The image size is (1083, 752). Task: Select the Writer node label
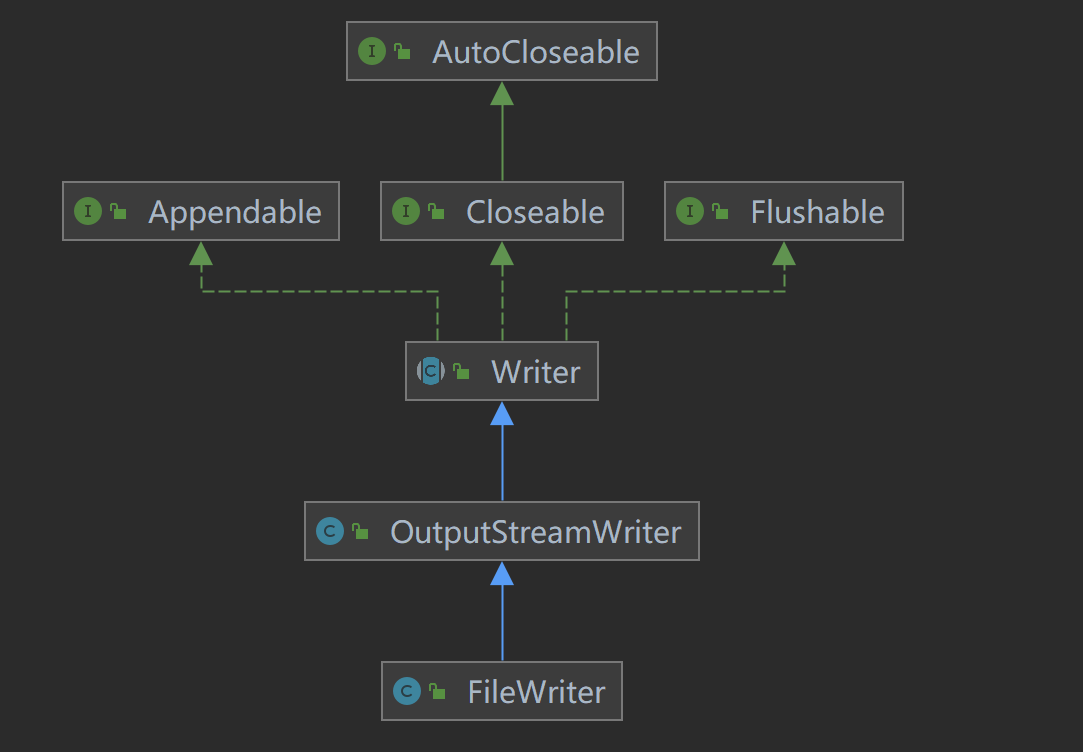pyautogui.click(x=535, y=372)
